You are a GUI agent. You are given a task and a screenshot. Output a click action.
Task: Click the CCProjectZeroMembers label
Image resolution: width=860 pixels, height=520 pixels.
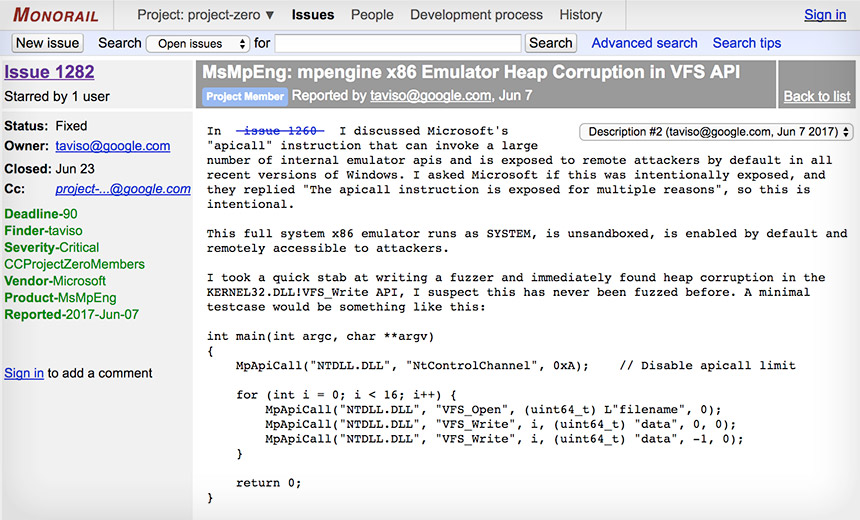(75, 264)
